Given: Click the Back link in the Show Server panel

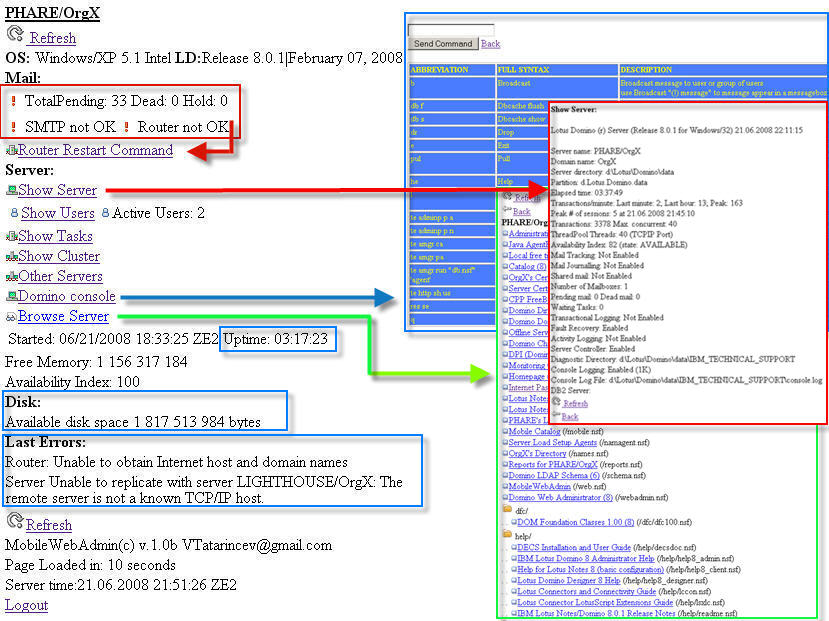Looking at the screenshot, I should click(x=569, y=416).
